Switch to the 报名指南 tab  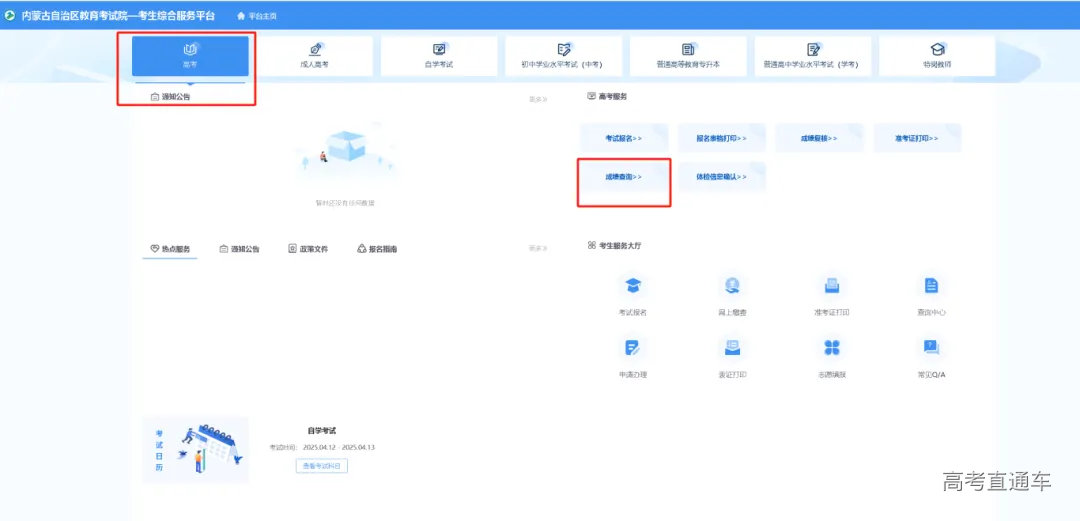pos(377,249)
